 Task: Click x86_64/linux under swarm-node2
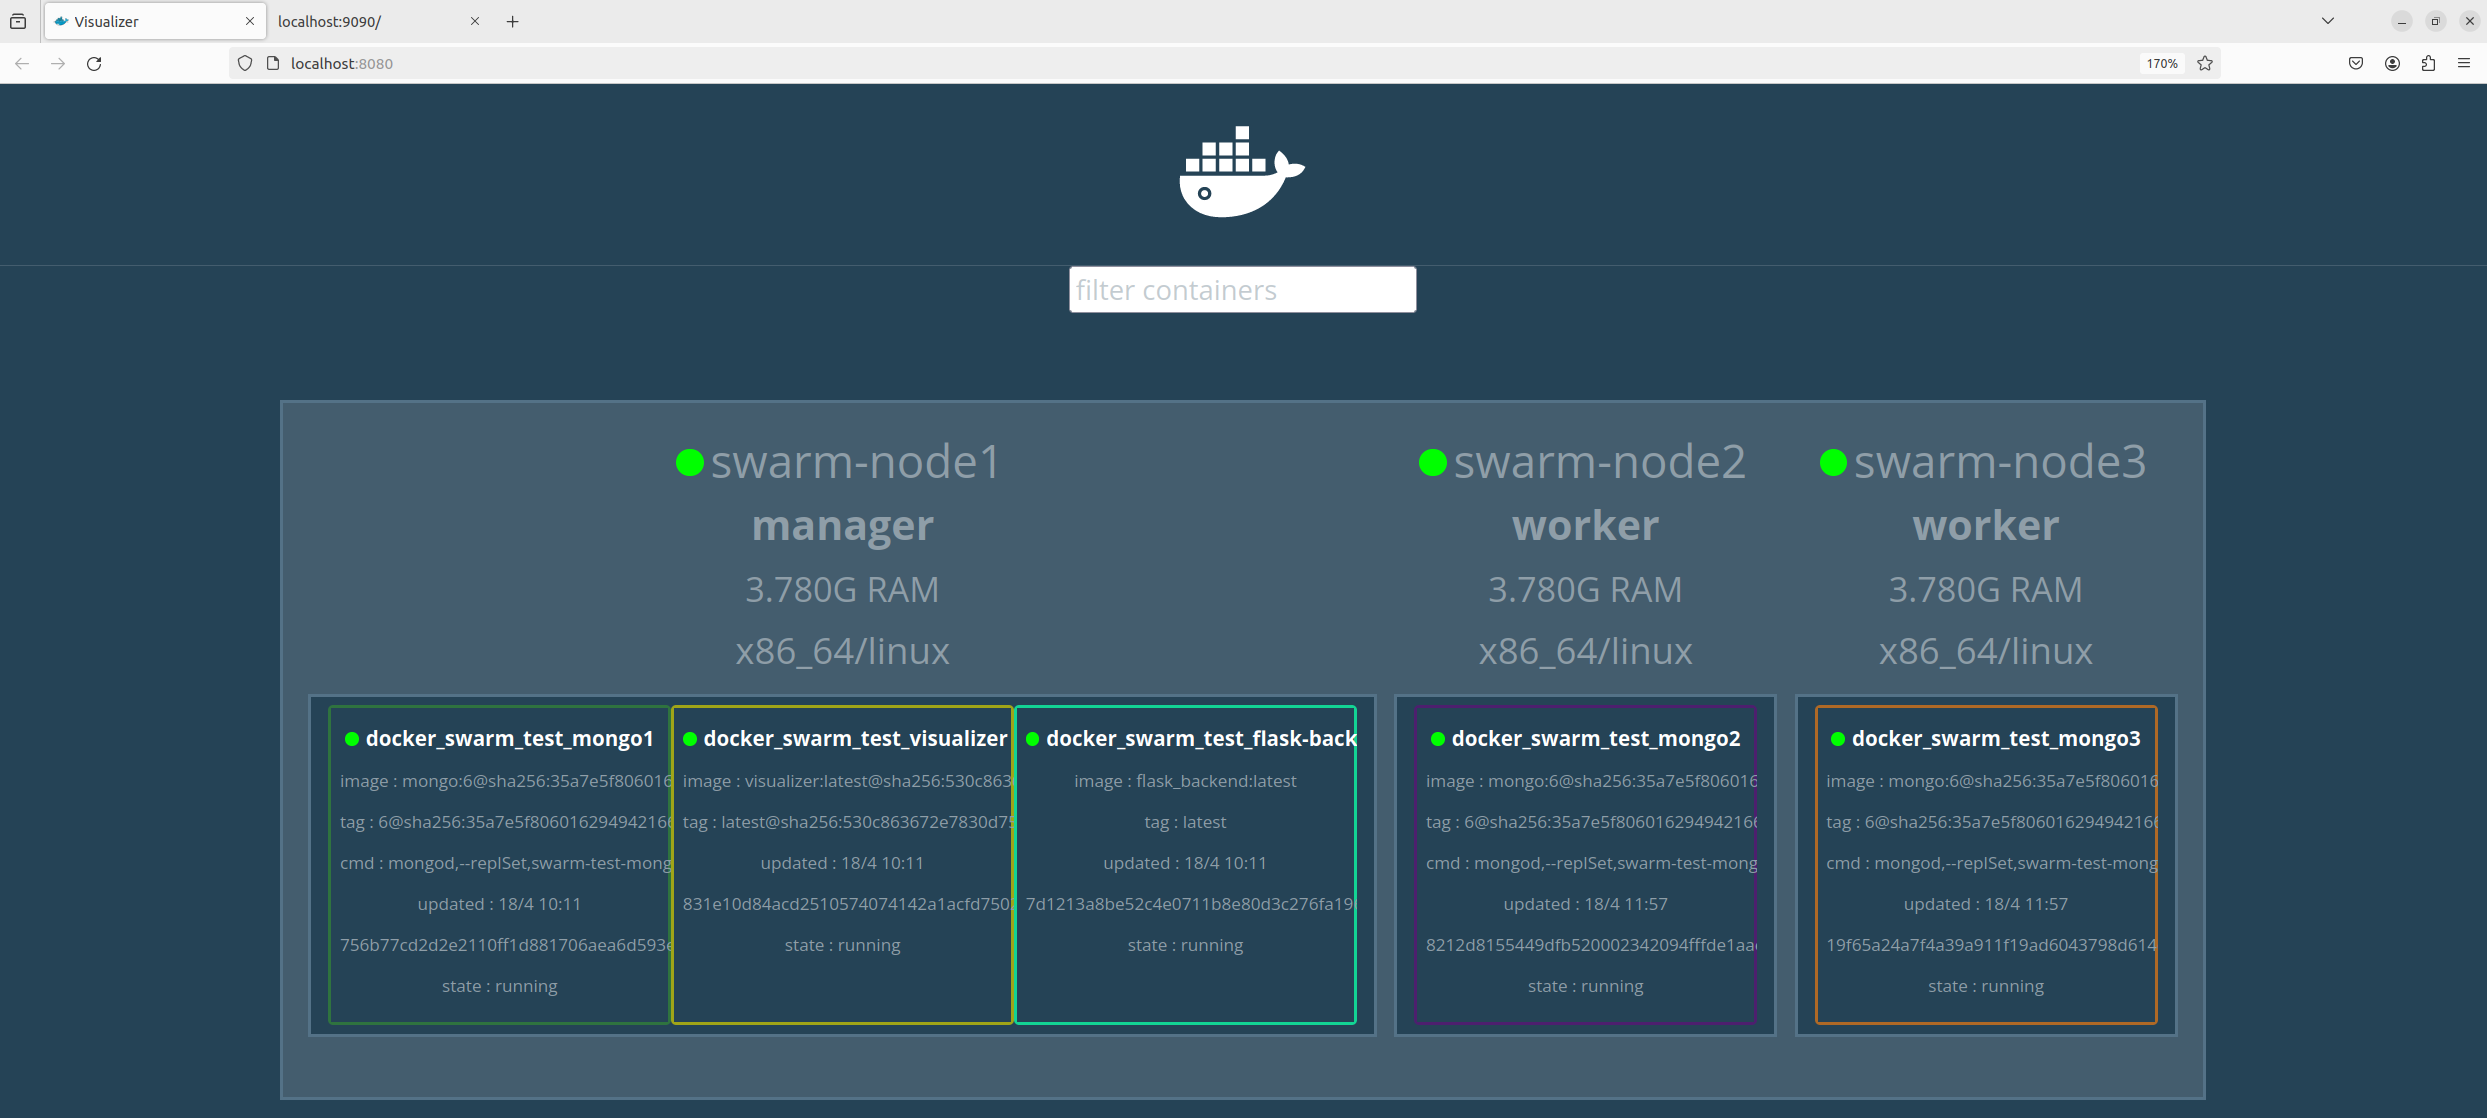pyautogui.click(x=1585, y=651)
